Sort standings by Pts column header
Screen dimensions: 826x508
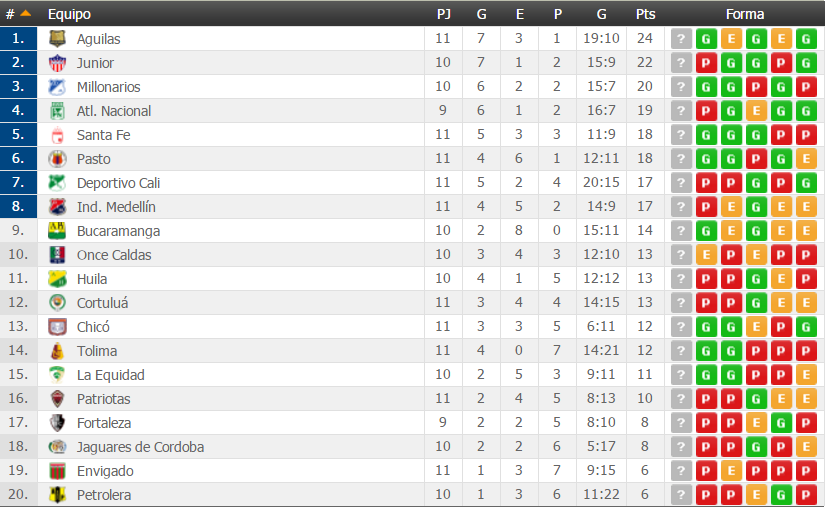coord(645,14)
